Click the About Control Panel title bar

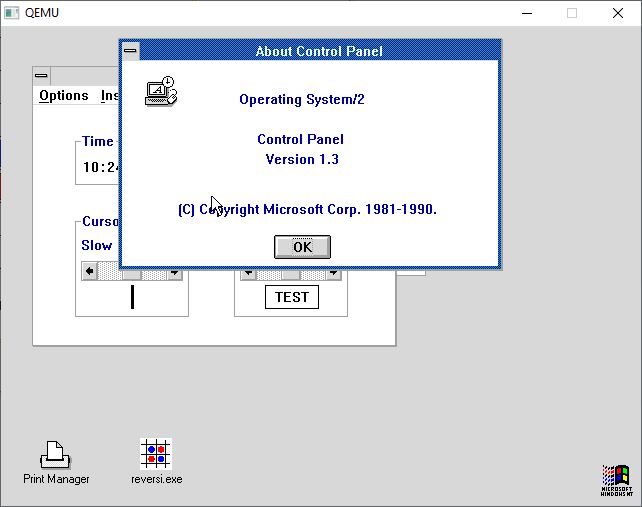[x=319, y=51]
